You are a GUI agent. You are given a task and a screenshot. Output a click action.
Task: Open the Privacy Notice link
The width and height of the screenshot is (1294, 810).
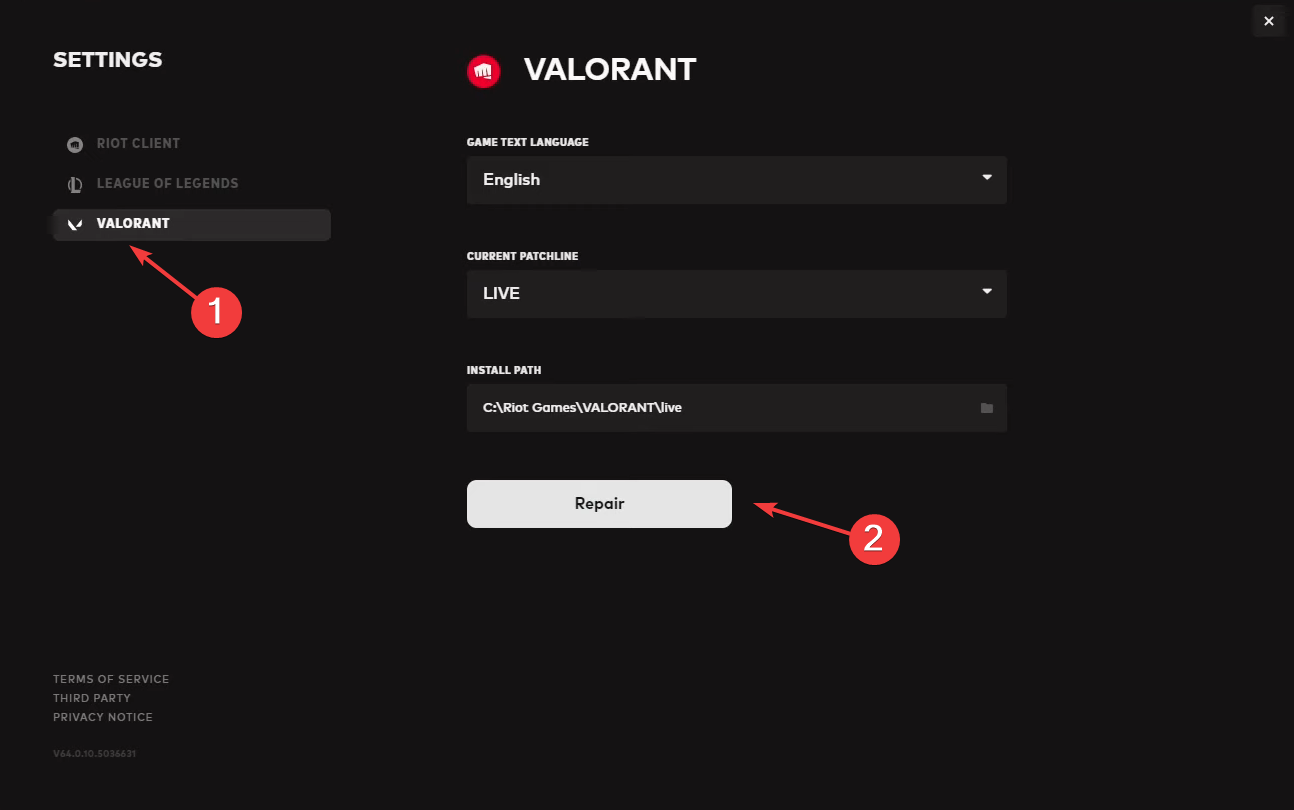(103, 717)
